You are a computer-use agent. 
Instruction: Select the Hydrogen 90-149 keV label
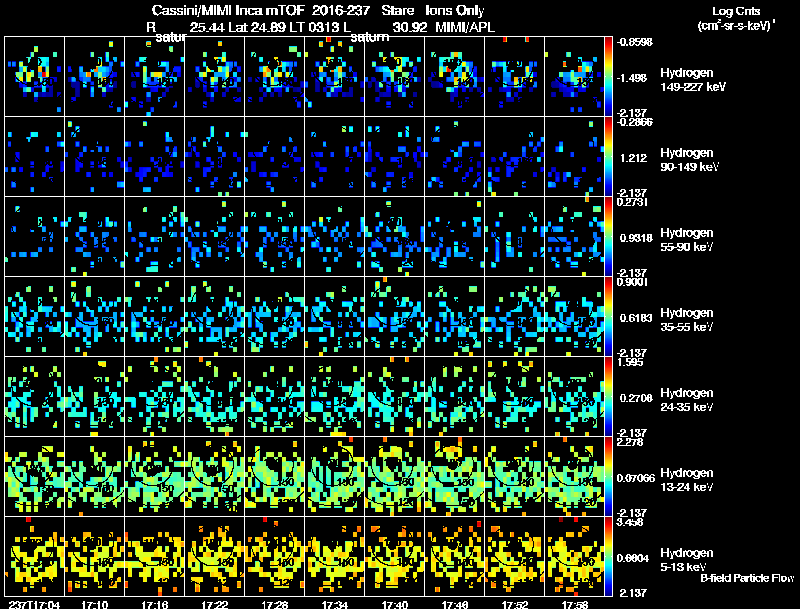pos(687,160)
